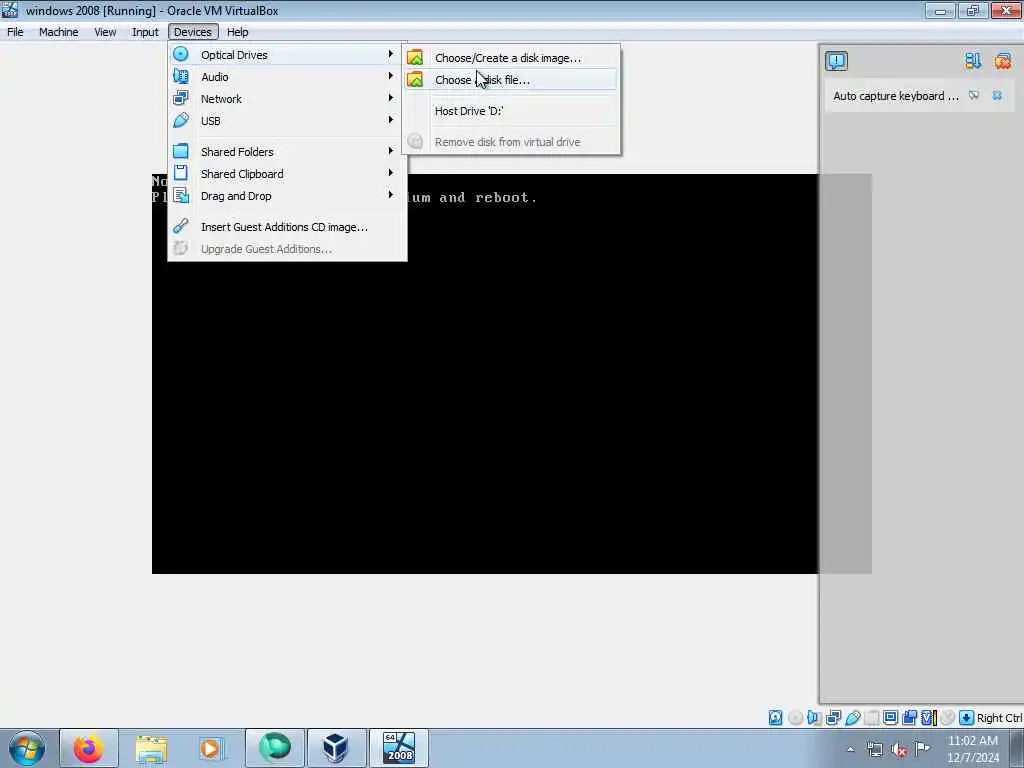Click the Optical Drives disc icon
Screen dimensions: 1024x768
181,54
